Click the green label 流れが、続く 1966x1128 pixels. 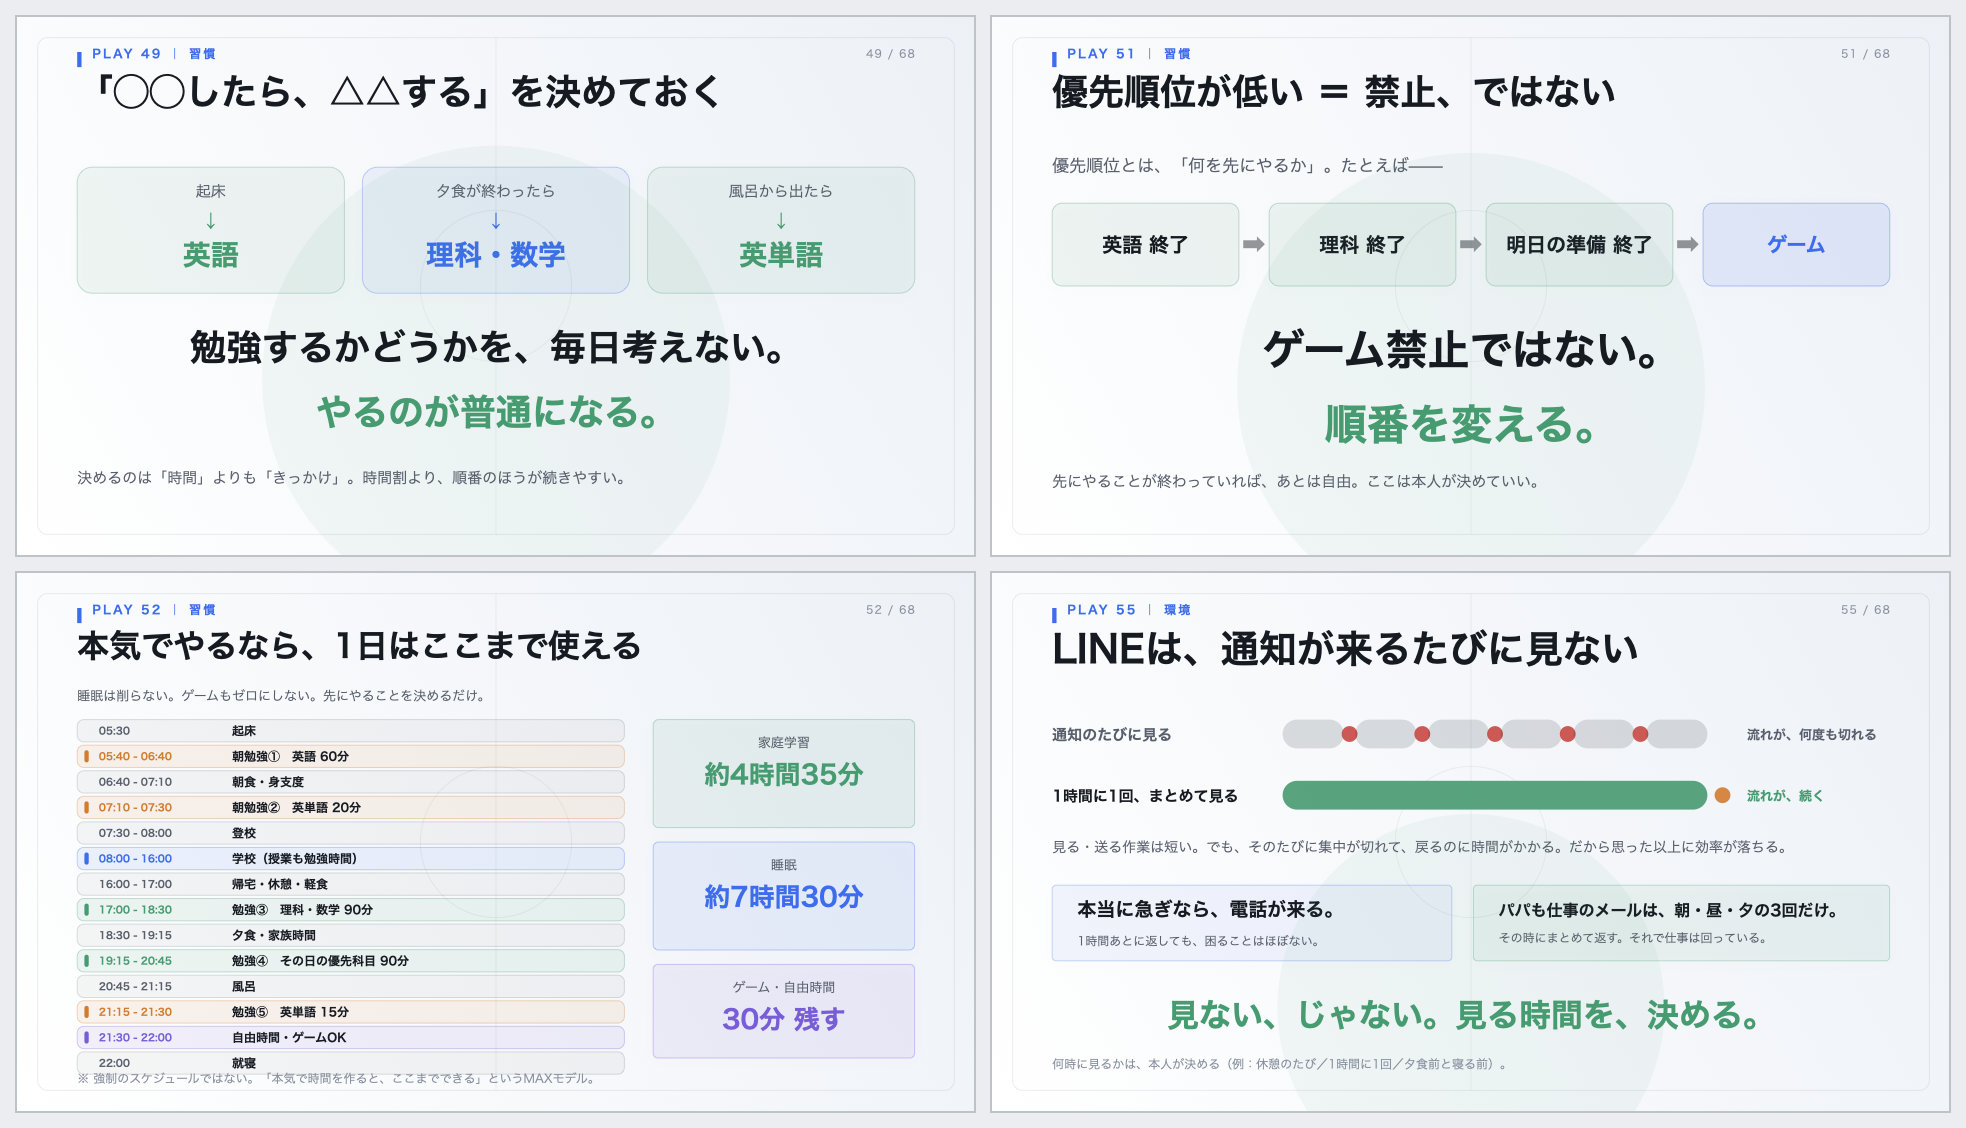pos(1785,796)
